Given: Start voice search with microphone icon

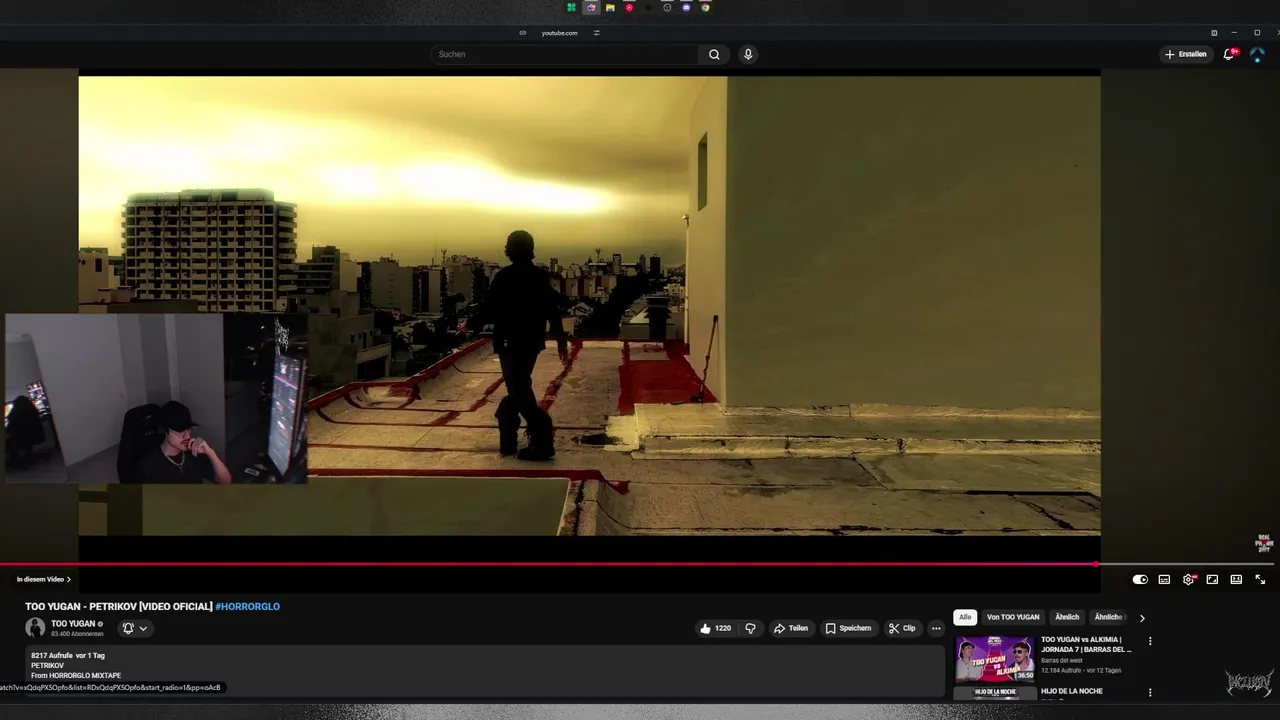Looking at the screenshot, I should (x=748, y=54).
